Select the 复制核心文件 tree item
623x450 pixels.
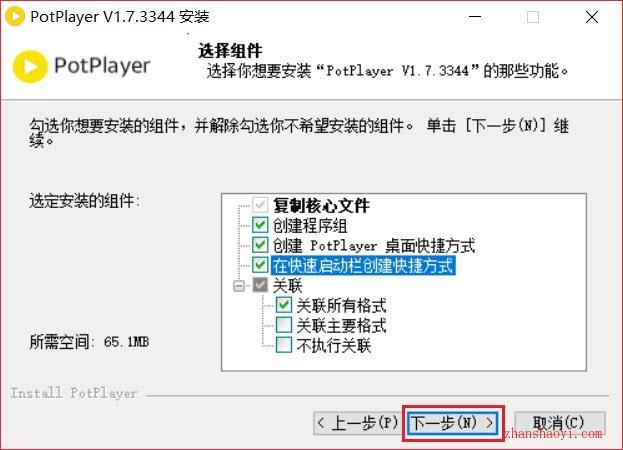coord(321,205)
